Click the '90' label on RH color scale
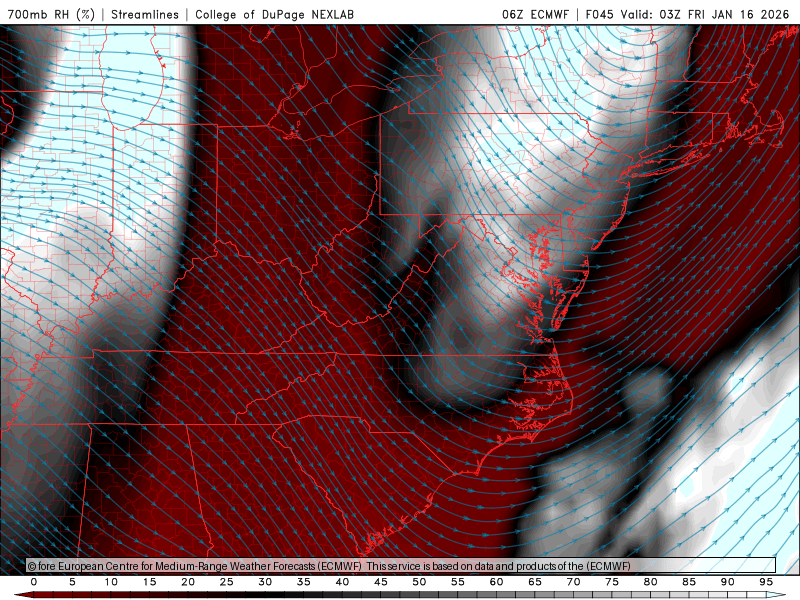This screenshot has height=600, width=800. point(728,582)
